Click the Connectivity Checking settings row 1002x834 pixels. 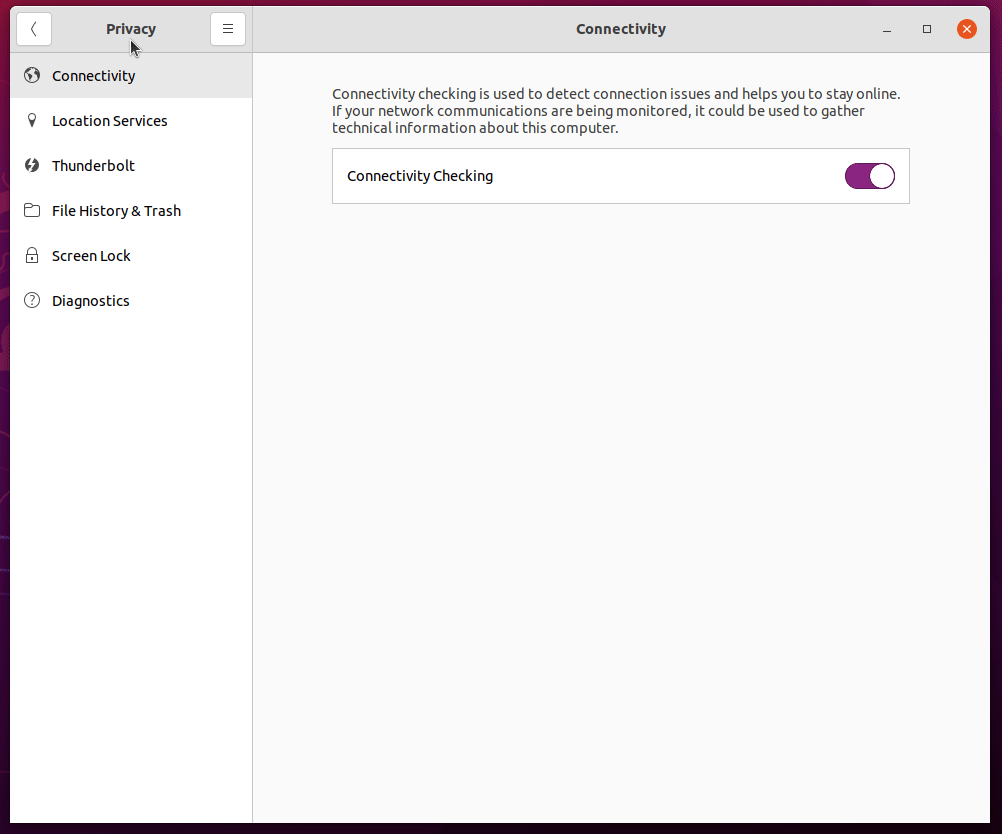[620, 175]
